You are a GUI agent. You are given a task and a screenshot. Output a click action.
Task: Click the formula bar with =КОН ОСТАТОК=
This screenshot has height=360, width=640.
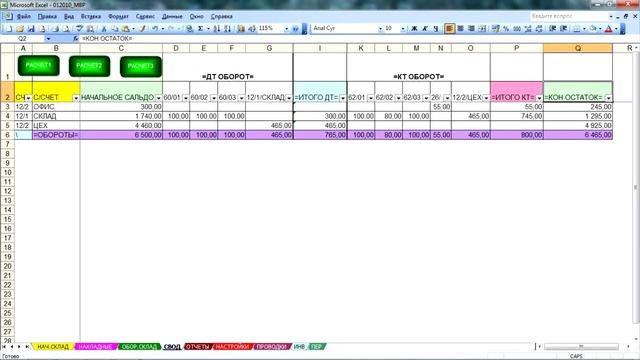[359, 38]
